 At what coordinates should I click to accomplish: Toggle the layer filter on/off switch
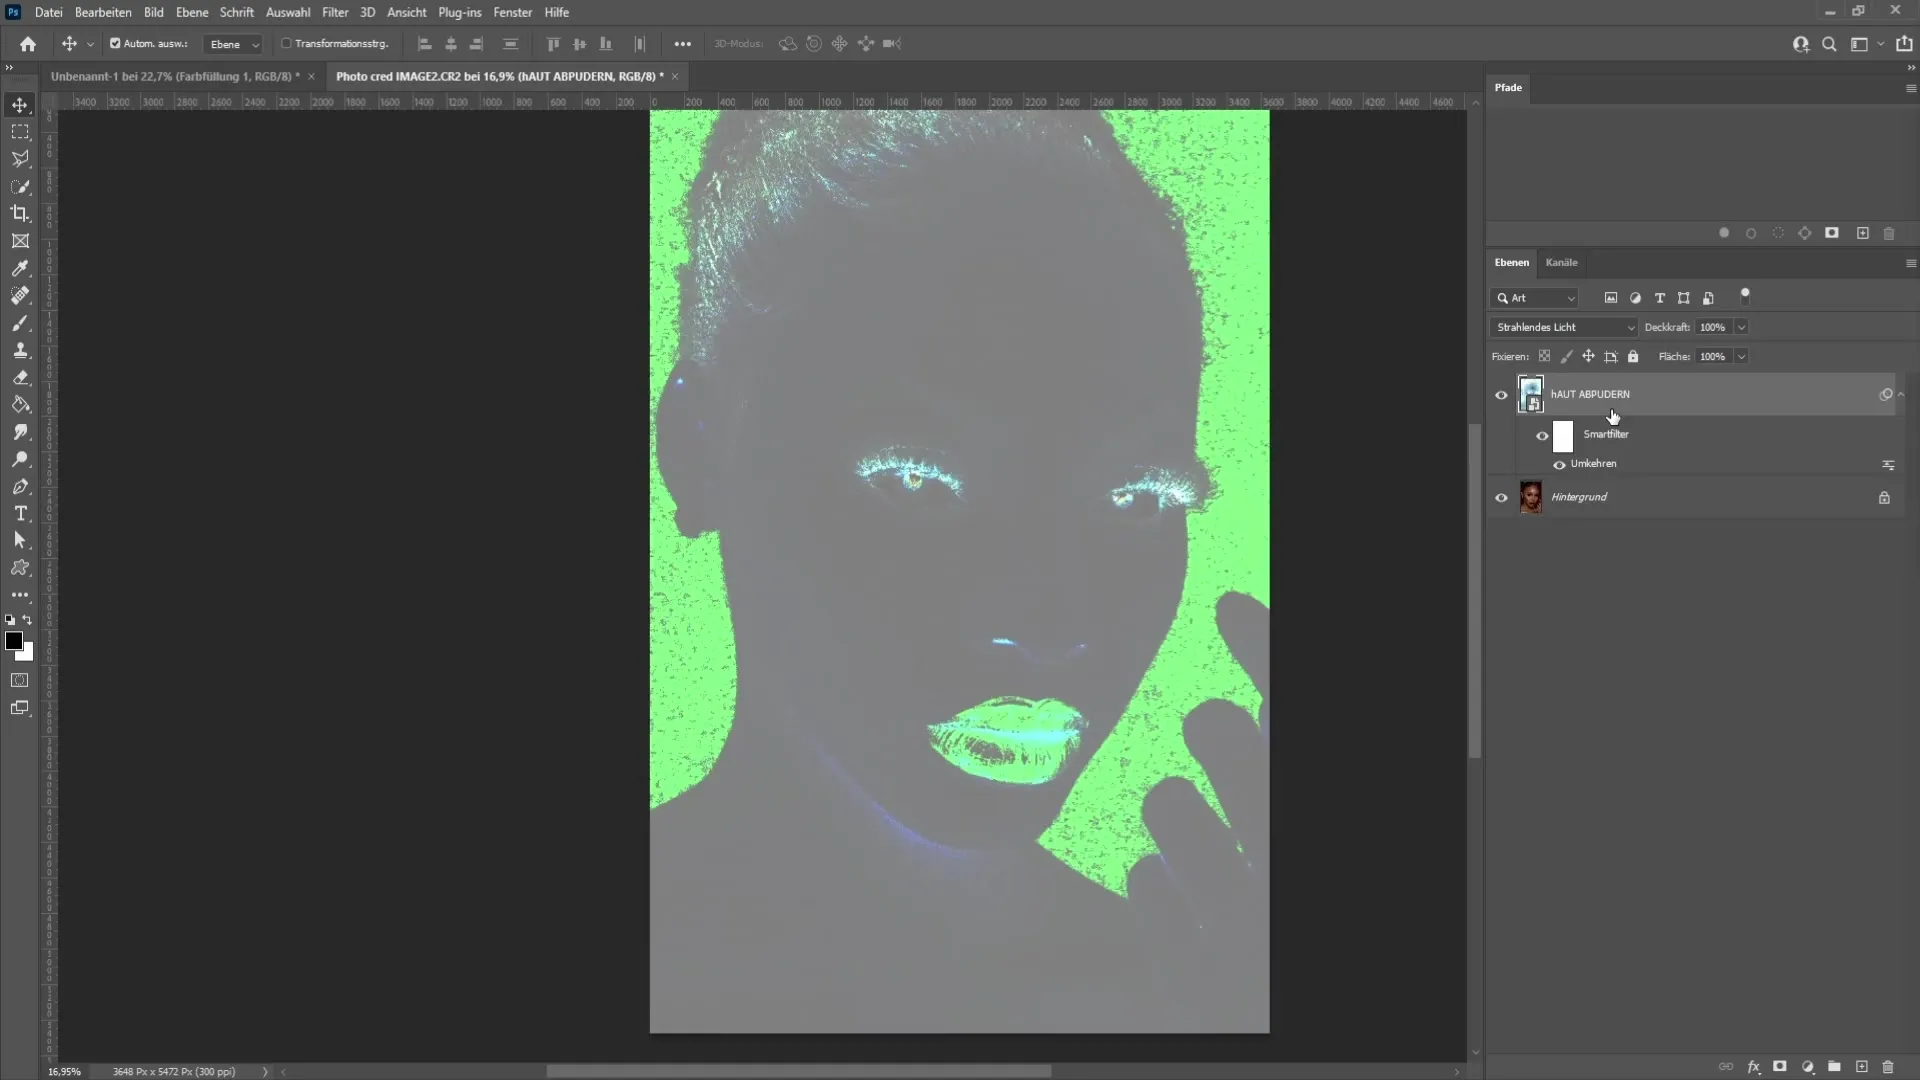(x=1745, y=294)
